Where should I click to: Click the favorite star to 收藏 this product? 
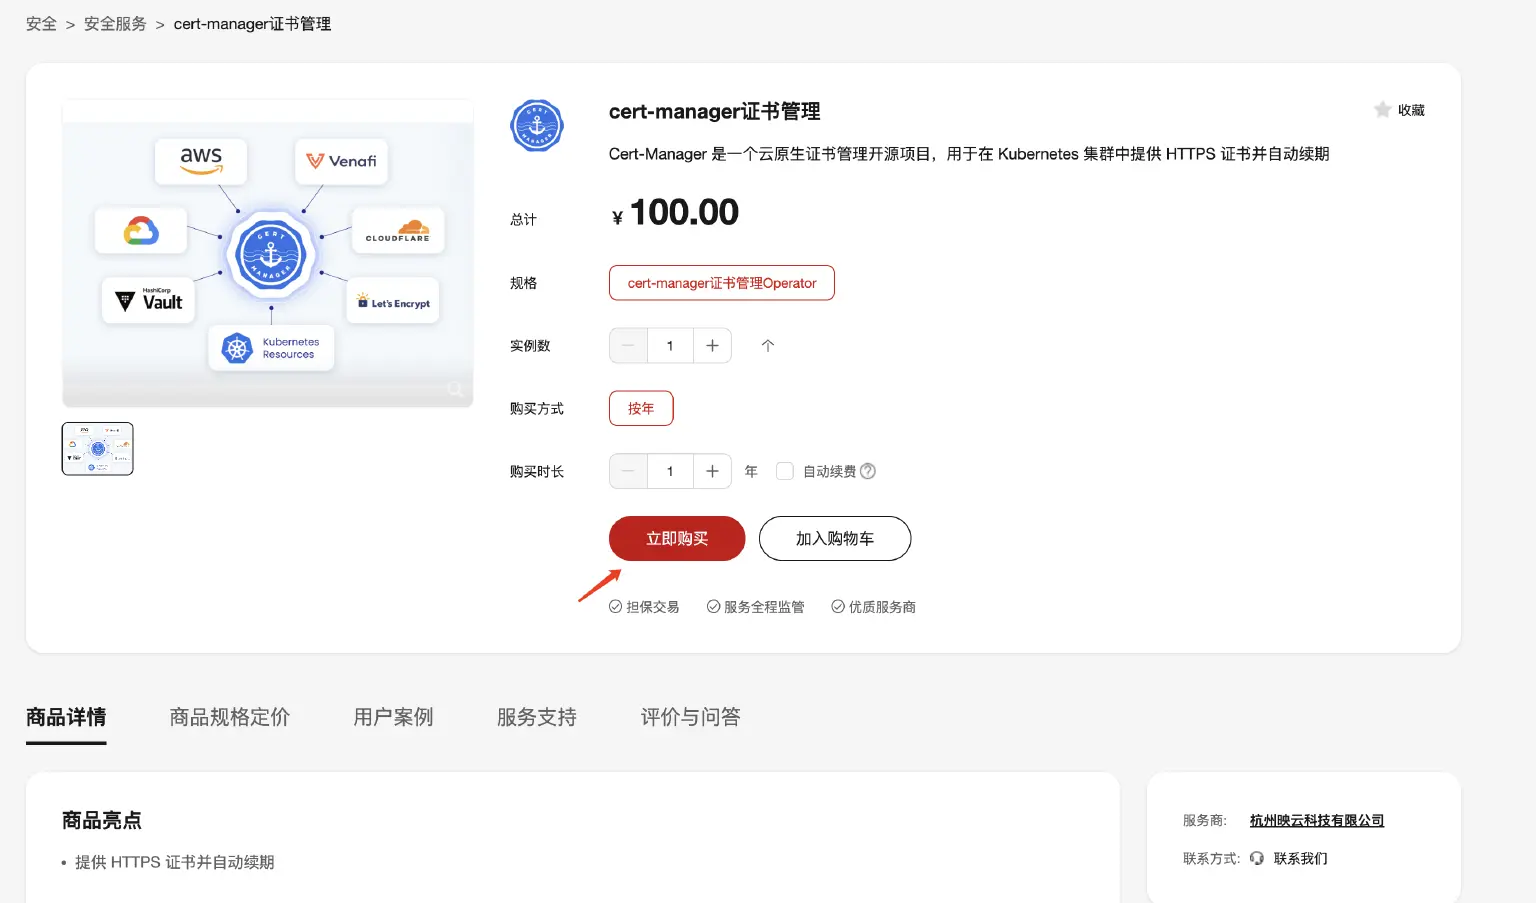[1383, 109]
